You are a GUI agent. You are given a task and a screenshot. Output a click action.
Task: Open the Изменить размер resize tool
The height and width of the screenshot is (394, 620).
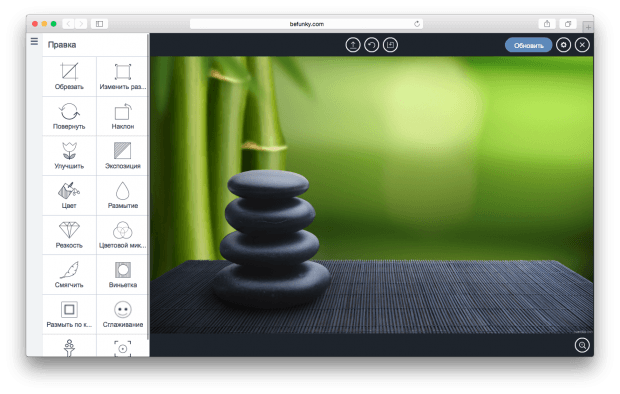point(123,76)
